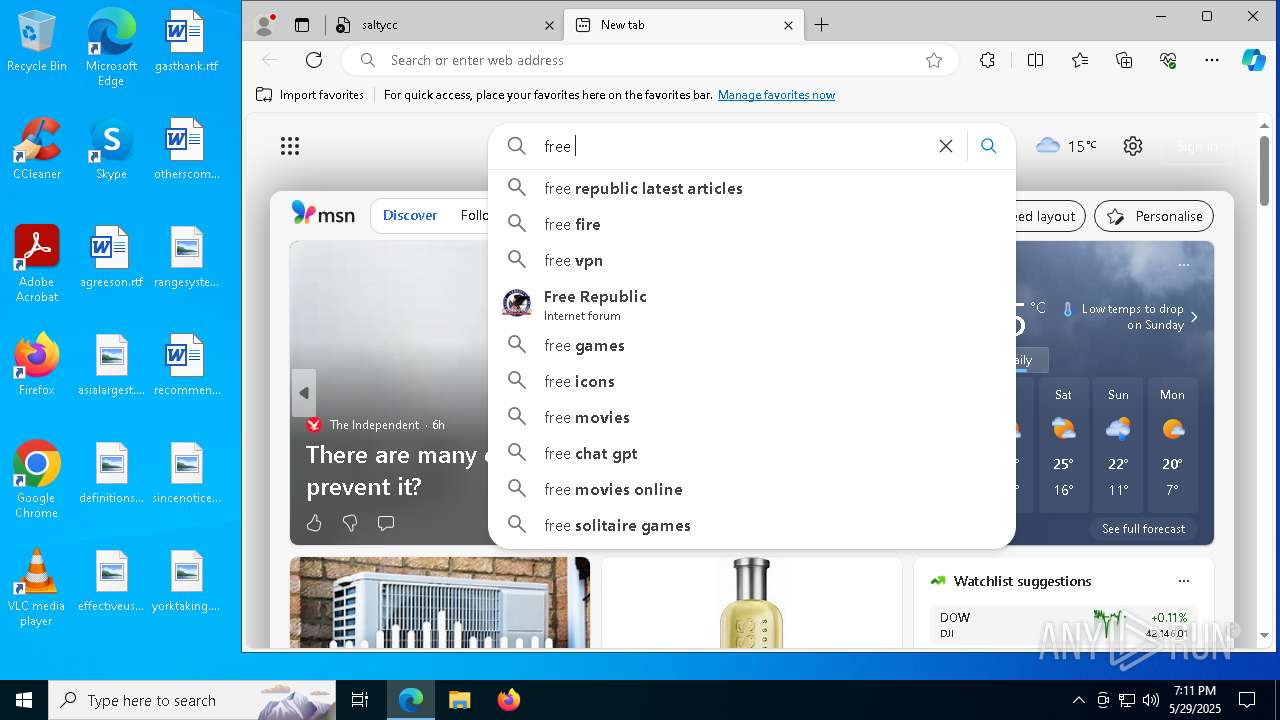The width and height of the screenshot is (1280, 720).
Task: Clear the search box text
Action: tap(945, 146)
